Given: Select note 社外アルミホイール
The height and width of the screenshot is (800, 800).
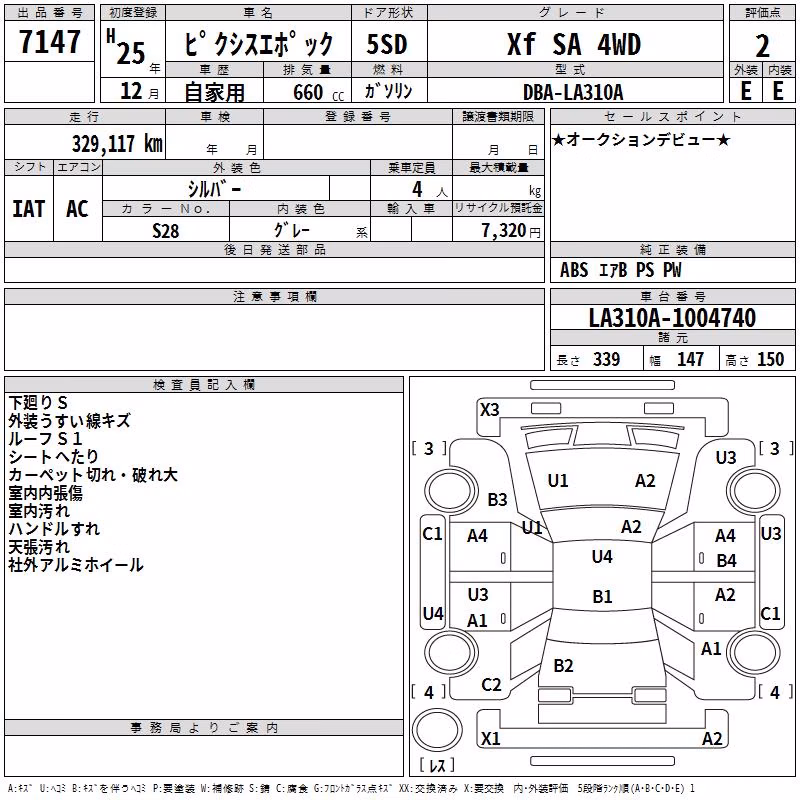Looking at the screenshot, I should [x=76, y=565].
